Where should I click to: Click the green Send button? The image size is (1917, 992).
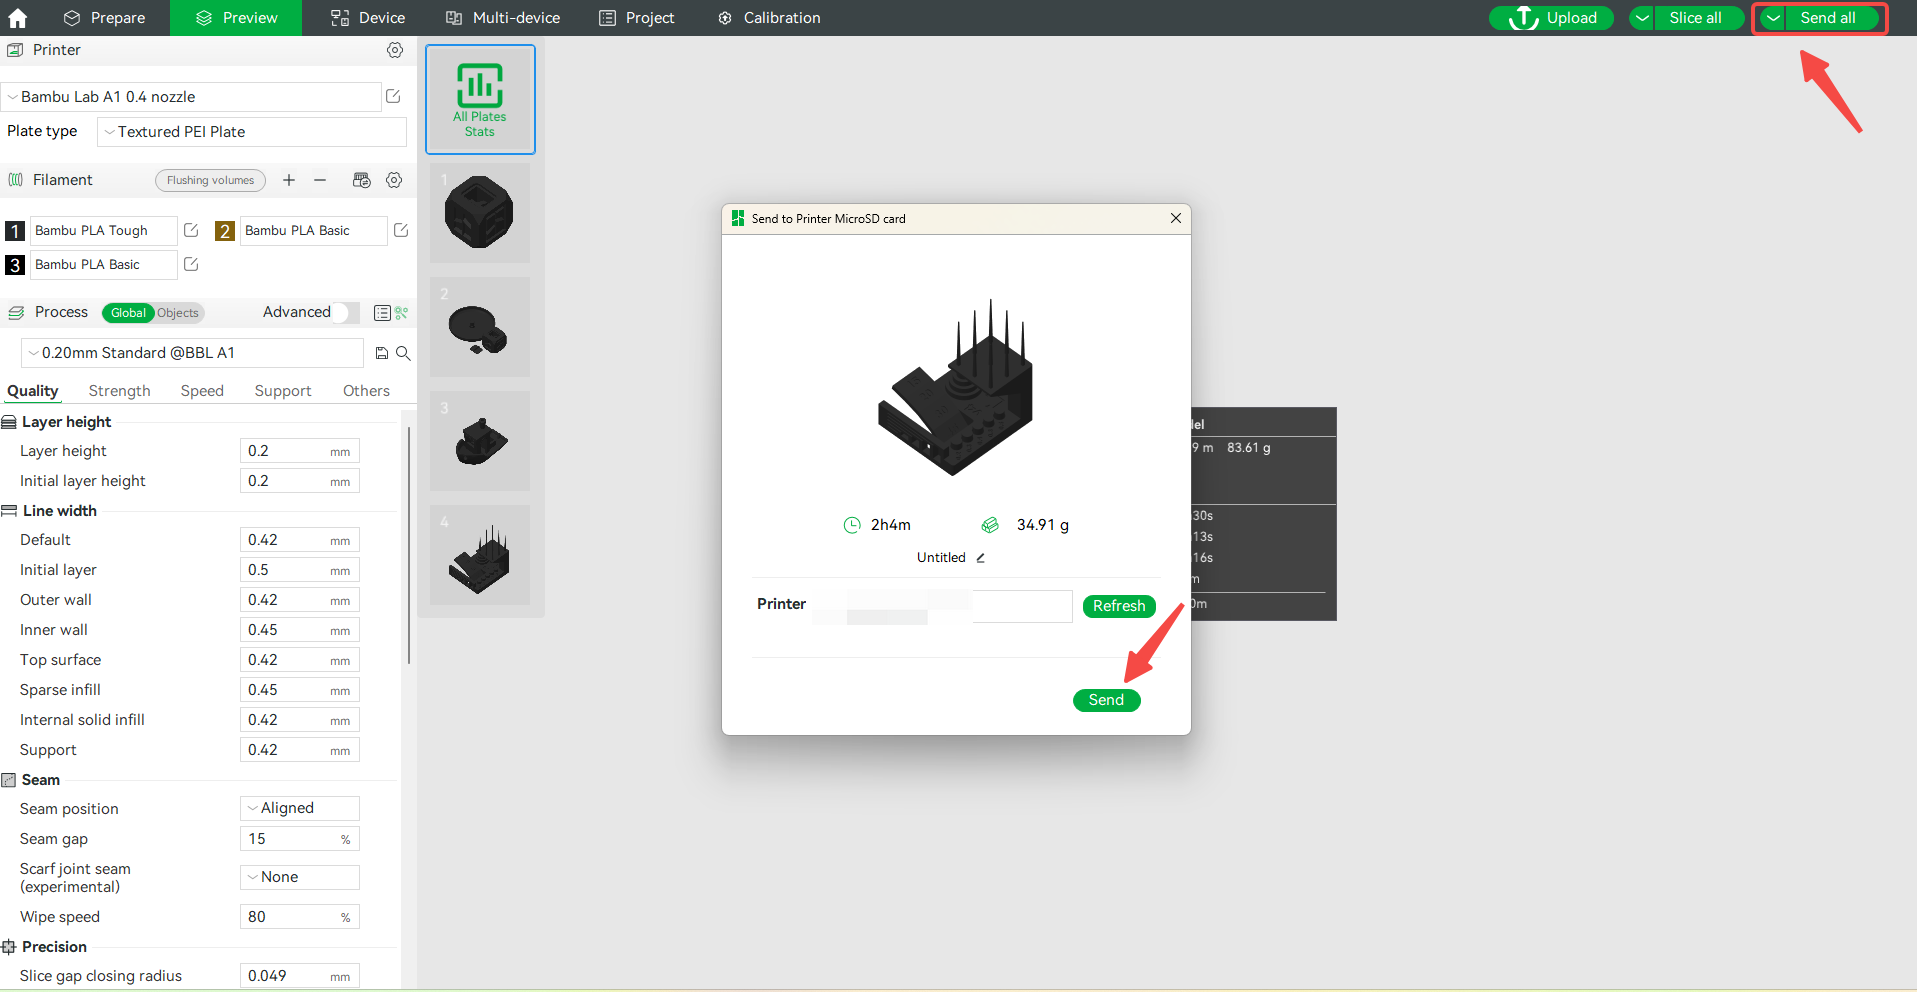[x=1106, y=700]
